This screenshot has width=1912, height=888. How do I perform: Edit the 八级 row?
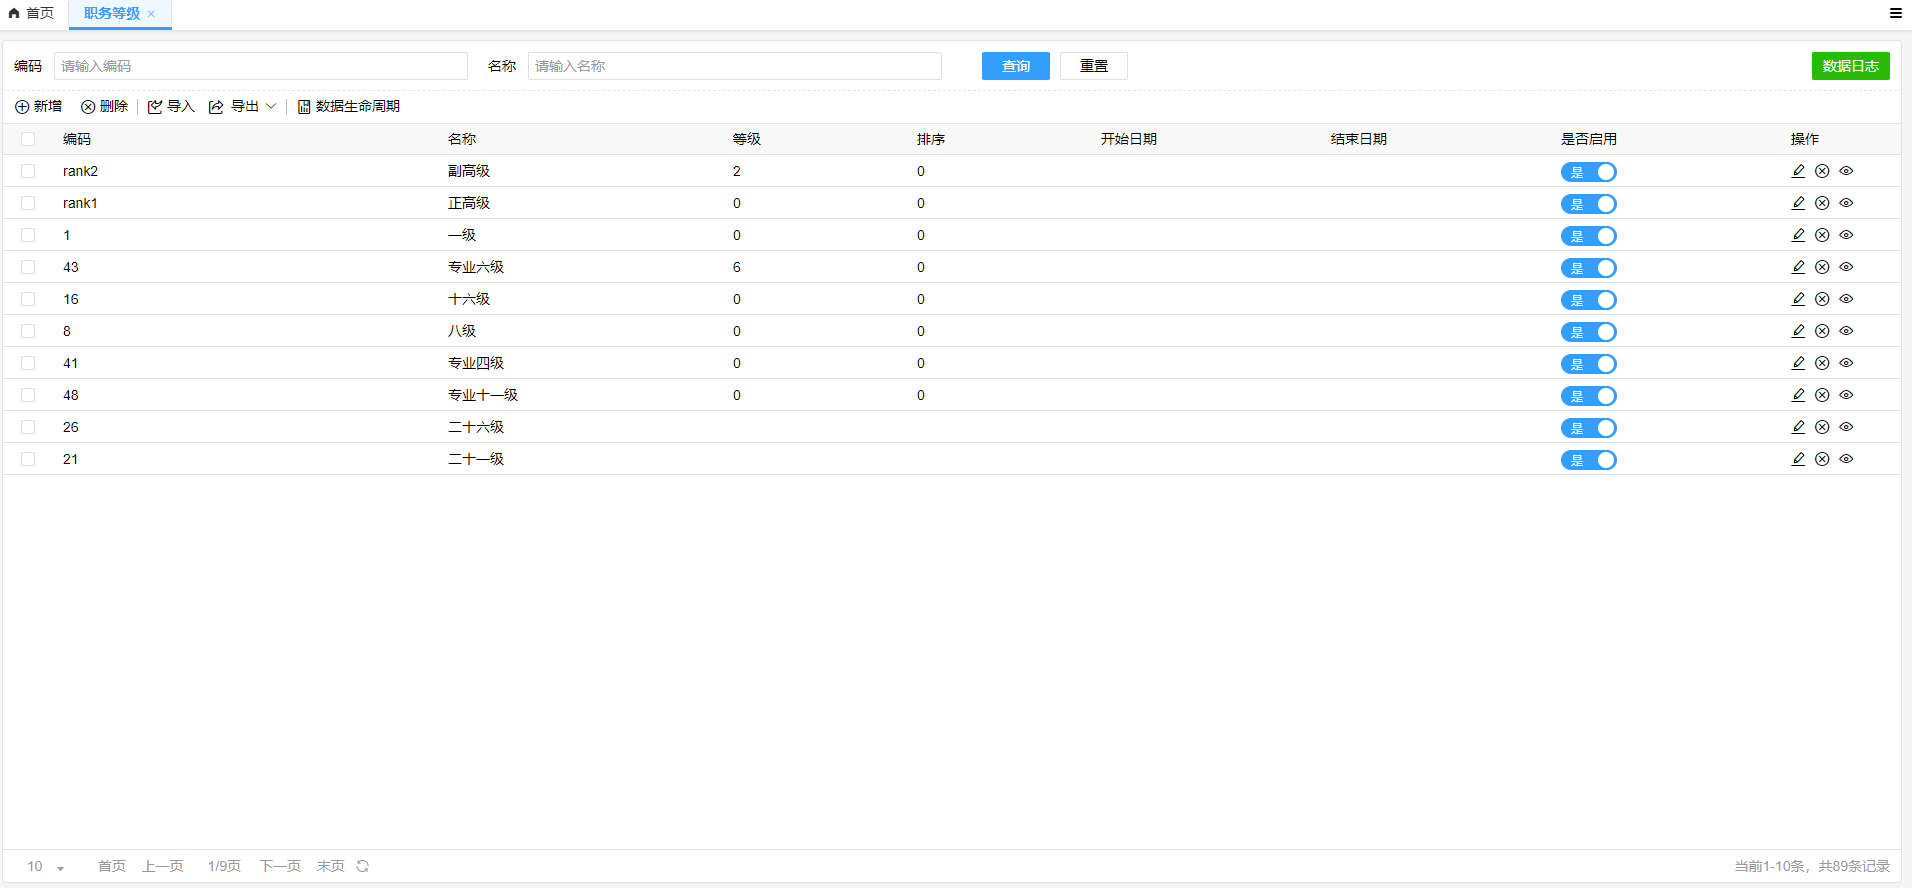tap(1798, 331)
